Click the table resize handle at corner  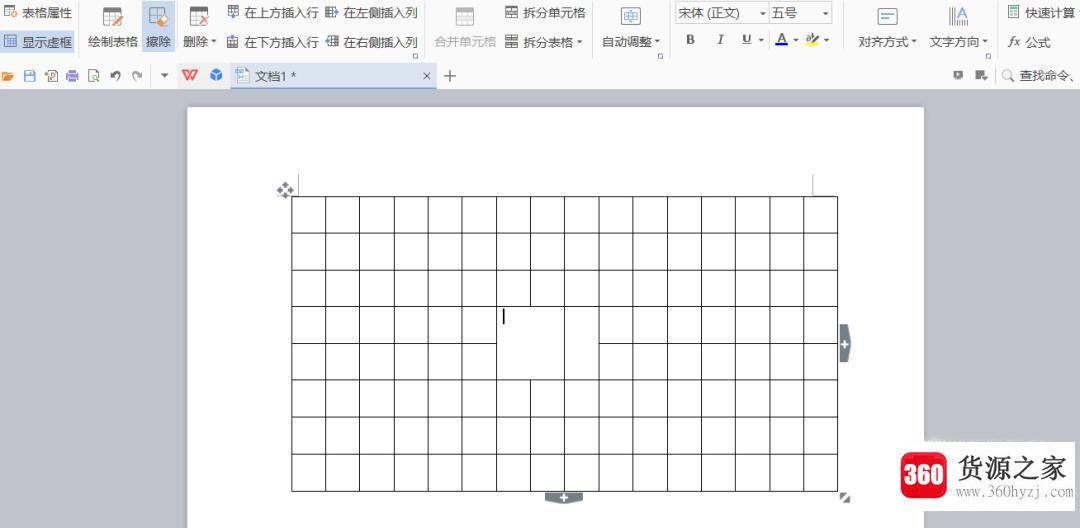coord(845,498)
